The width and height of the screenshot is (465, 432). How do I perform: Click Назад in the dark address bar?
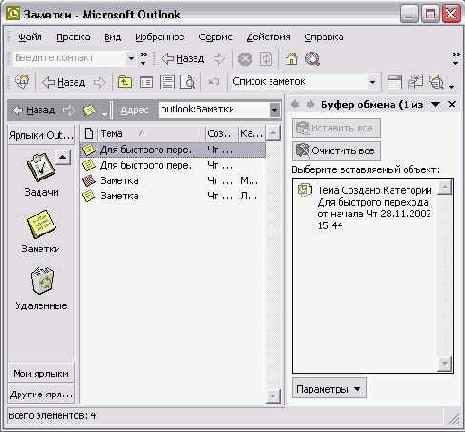34,110
